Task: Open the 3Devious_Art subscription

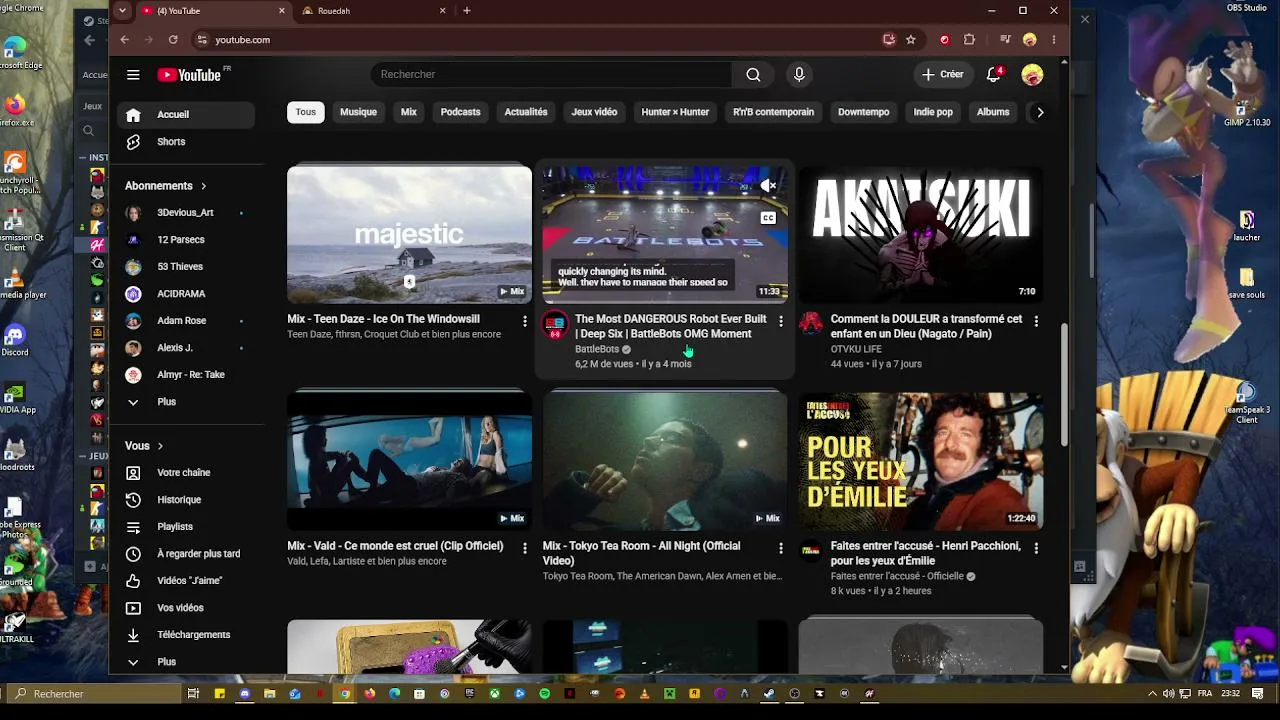Action: 187,213
